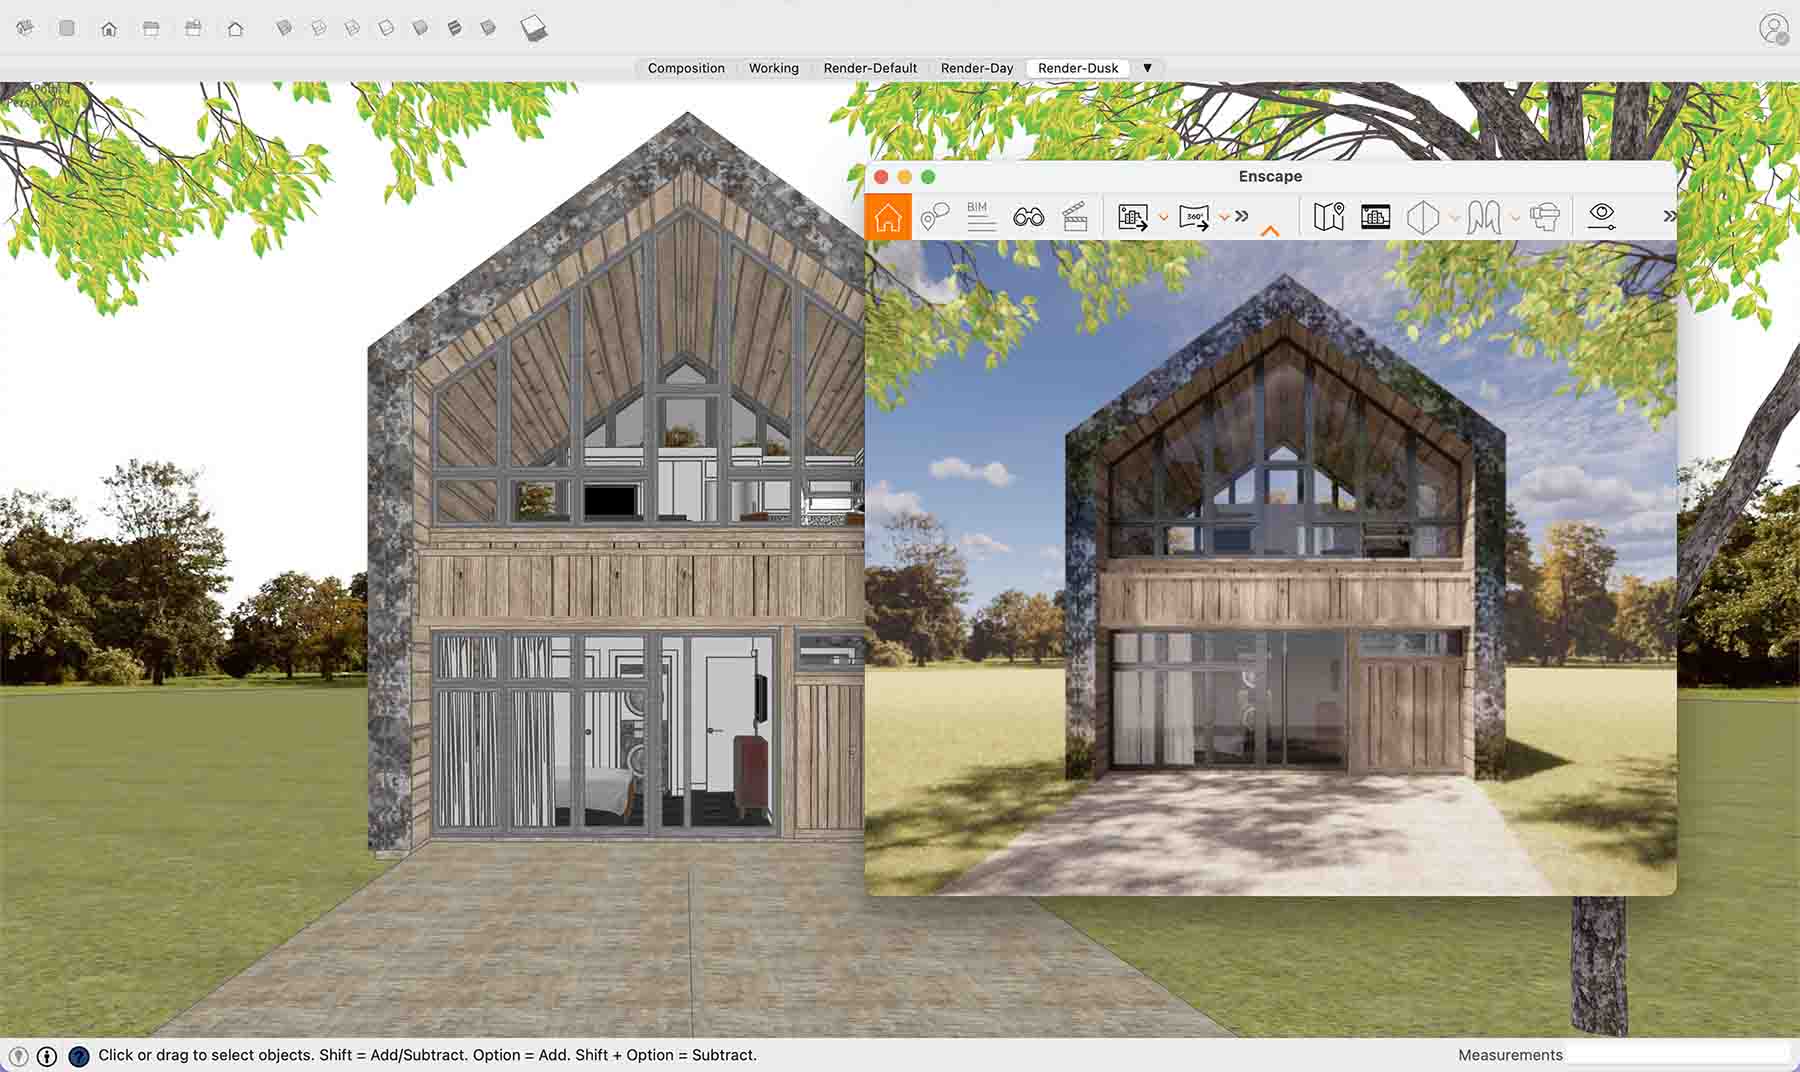The height and width of the screenshot is (1072, 1800).
Task: Expand hidden toolbar items with double chevron
Action: 1241,216
